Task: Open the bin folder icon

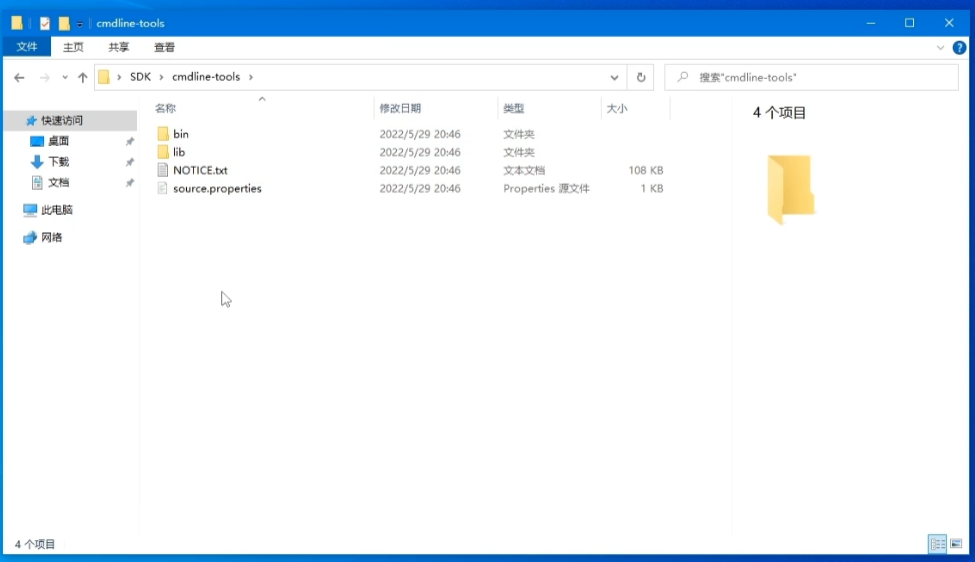Action: [x=163, y=134]
